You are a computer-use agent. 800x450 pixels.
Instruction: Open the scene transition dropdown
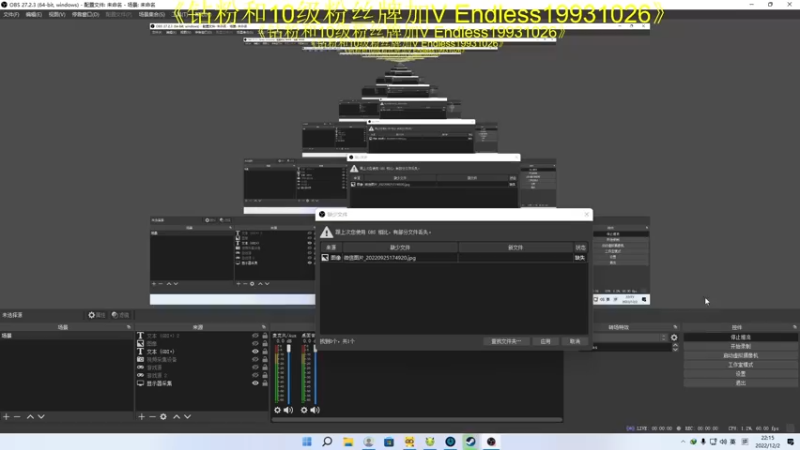click(x=630, y=337)
